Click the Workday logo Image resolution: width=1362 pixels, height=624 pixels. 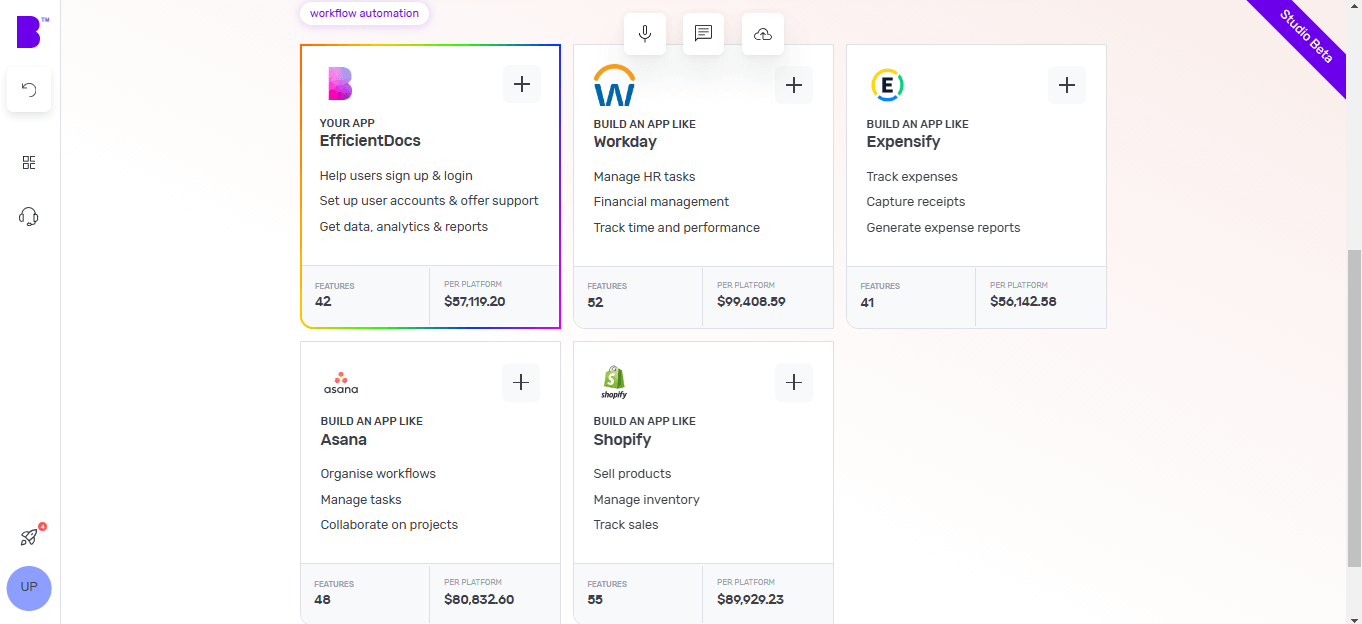(614, 86)
